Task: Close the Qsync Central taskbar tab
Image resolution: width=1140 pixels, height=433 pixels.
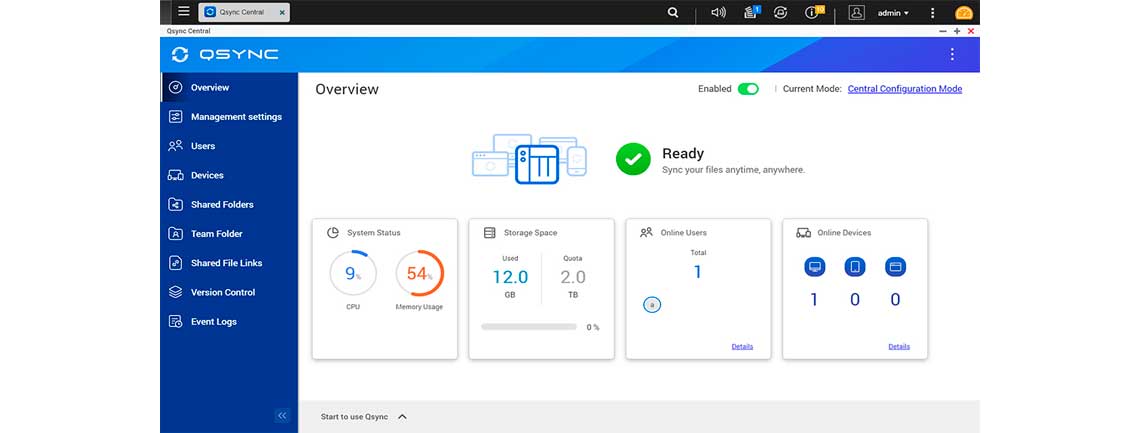Action: coord(282,13)
